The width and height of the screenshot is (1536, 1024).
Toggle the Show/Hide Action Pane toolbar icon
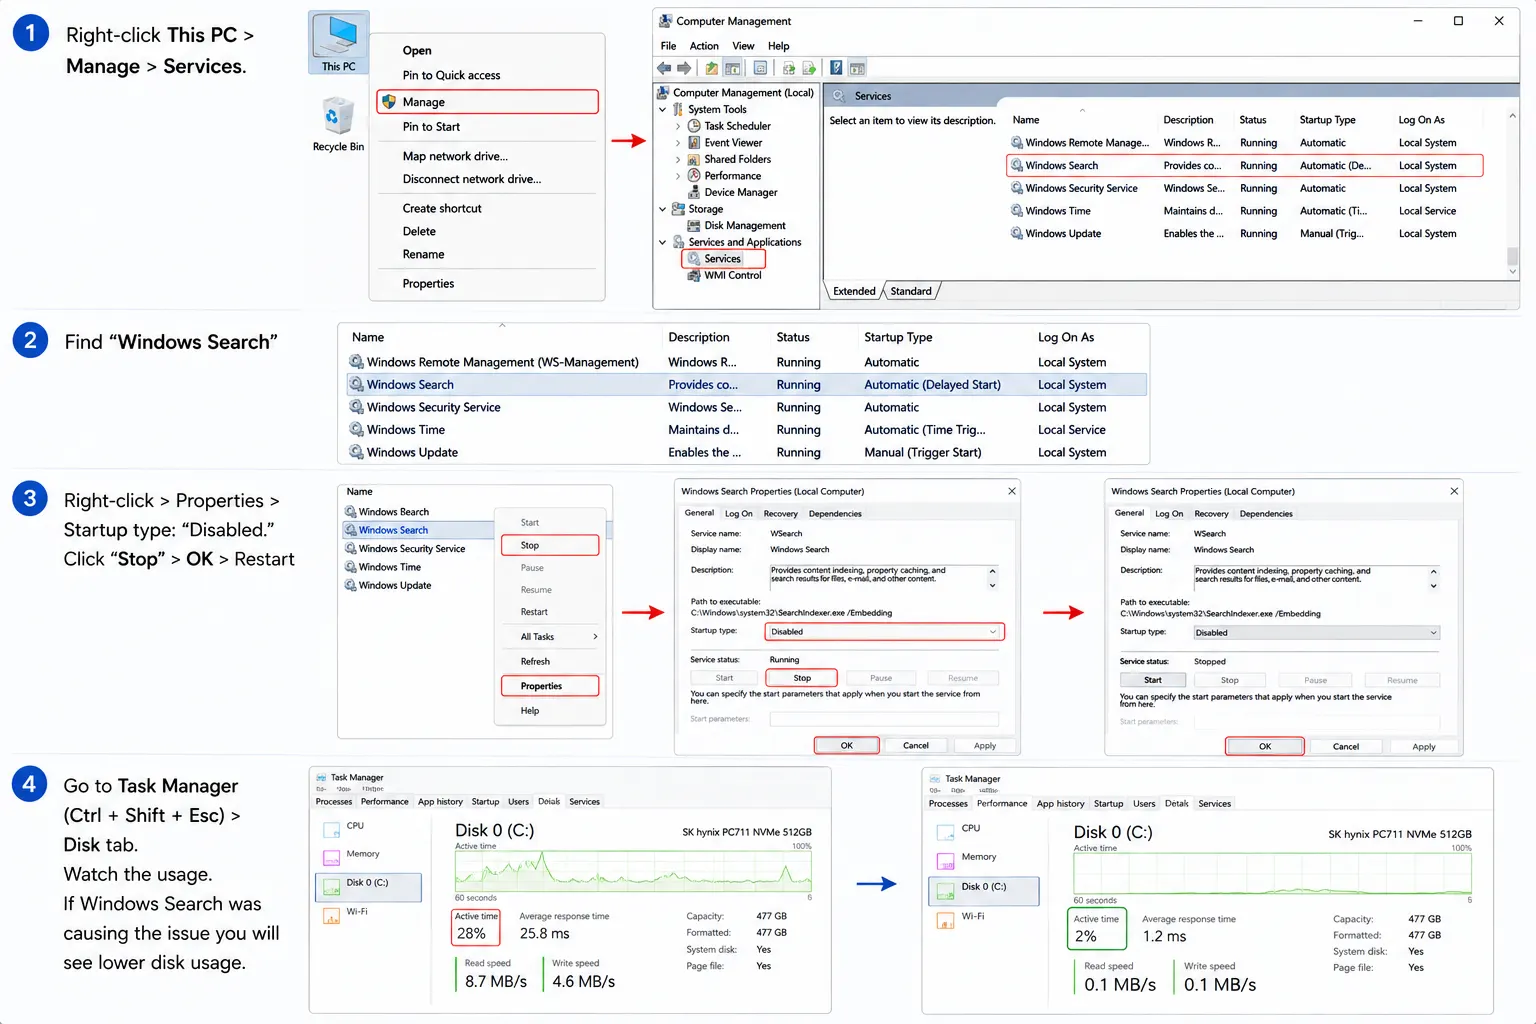tap(857, 68)
